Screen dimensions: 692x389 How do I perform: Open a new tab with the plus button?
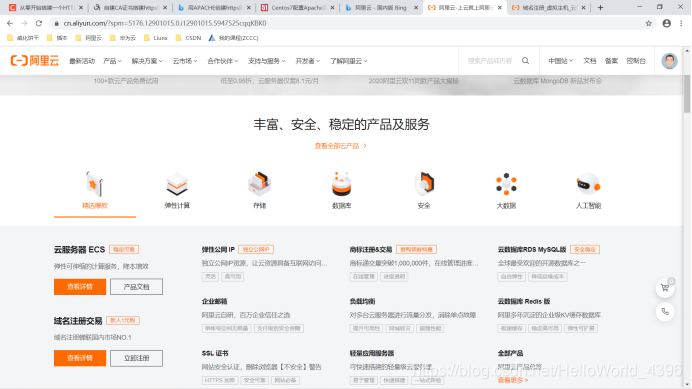pyautogui.click(x=600, y=8)
